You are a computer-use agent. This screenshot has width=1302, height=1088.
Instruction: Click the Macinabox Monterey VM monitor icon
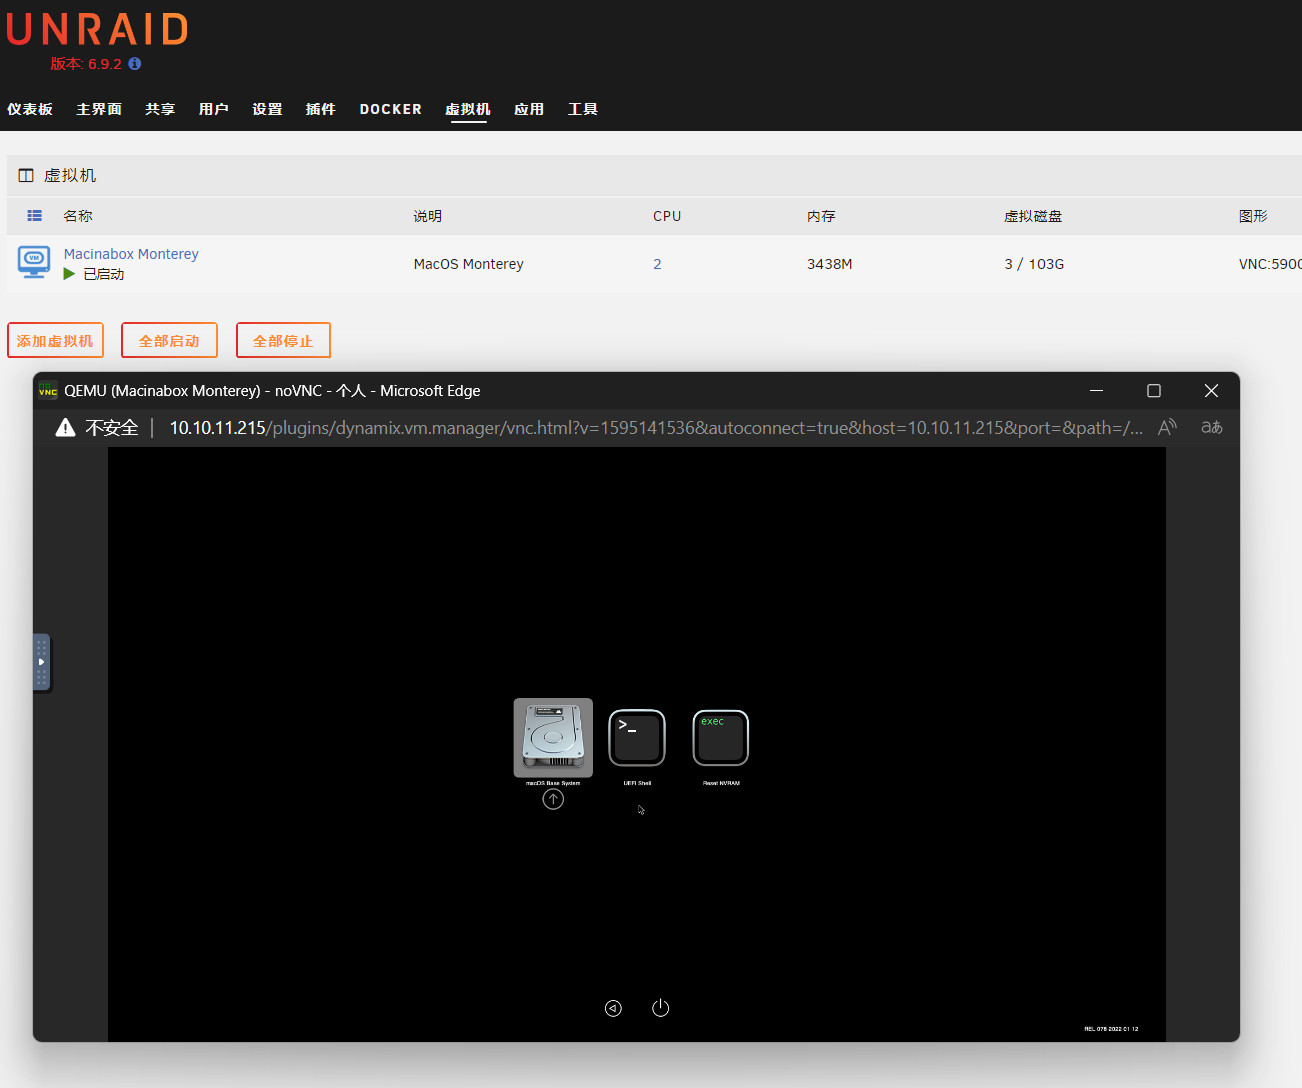point(34,263)
